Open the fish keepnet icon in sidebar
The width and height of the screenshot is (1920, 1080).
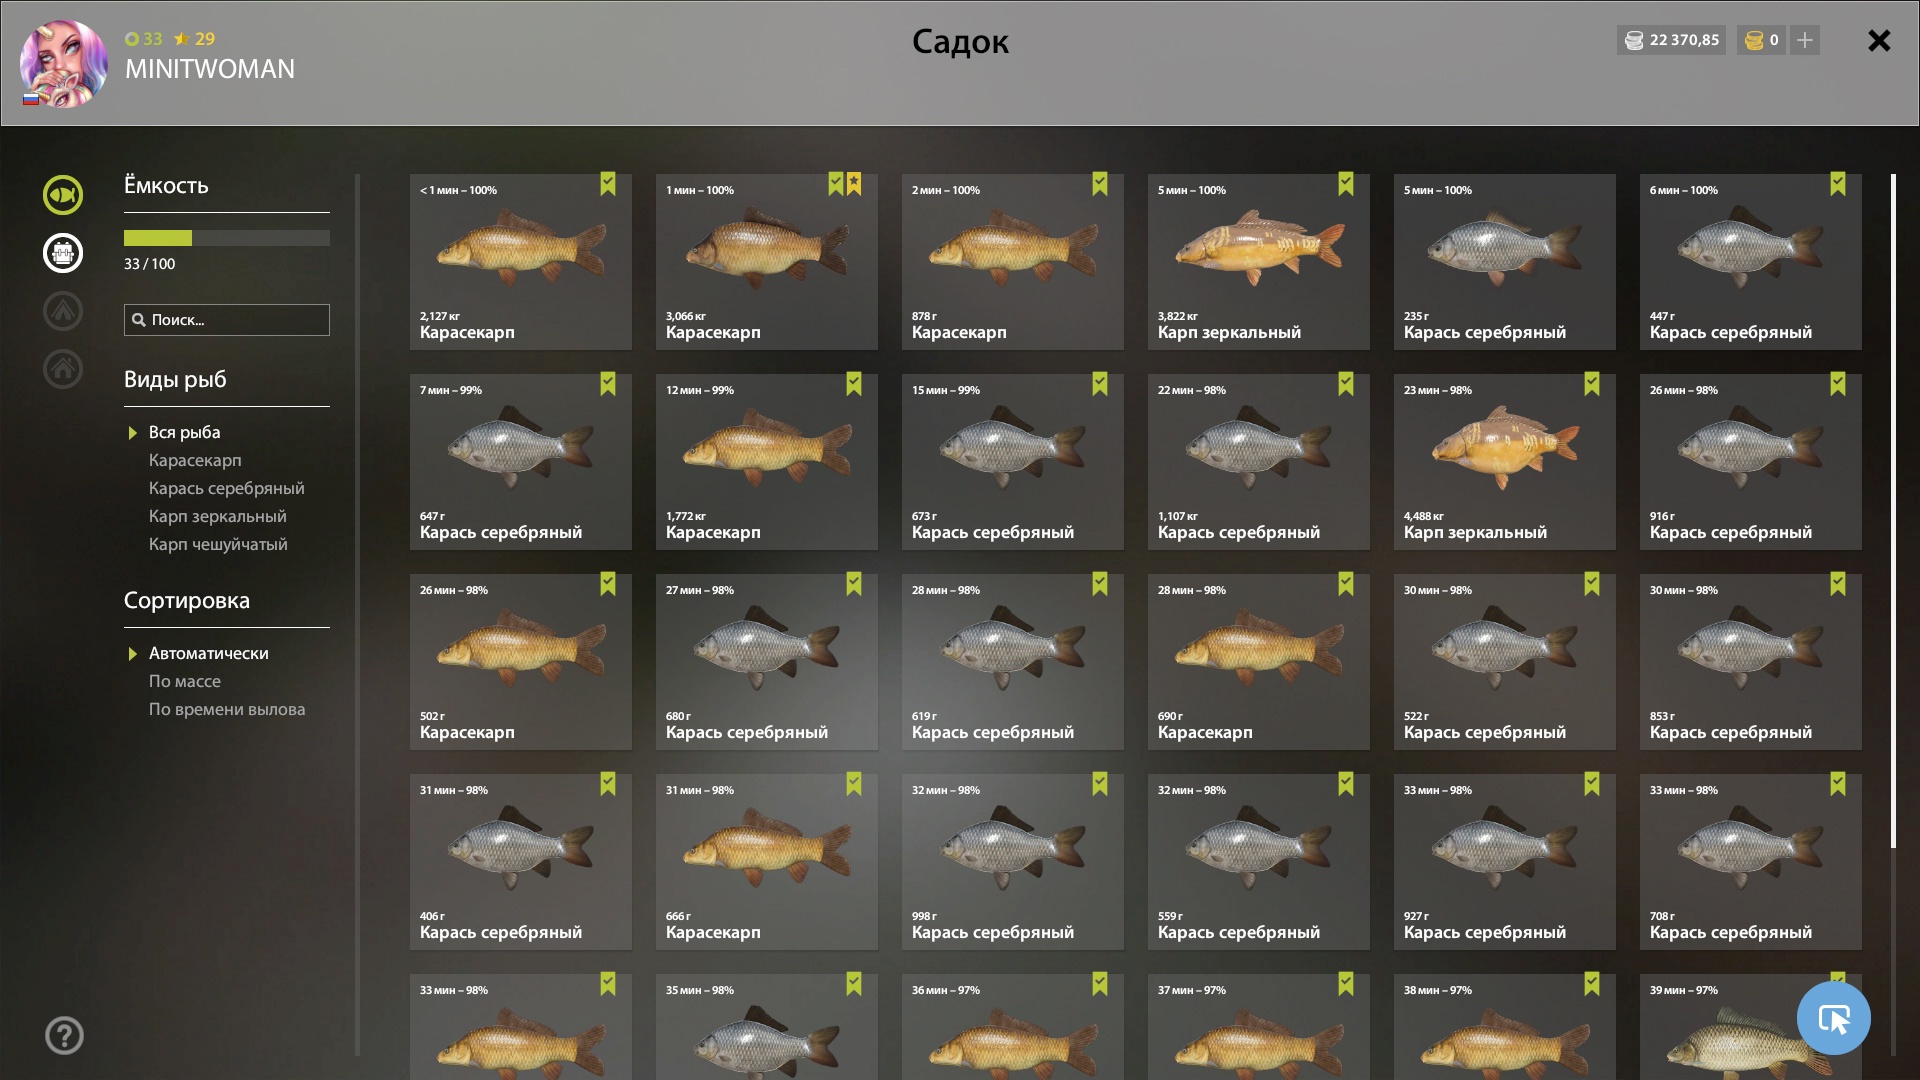point(62,195)
